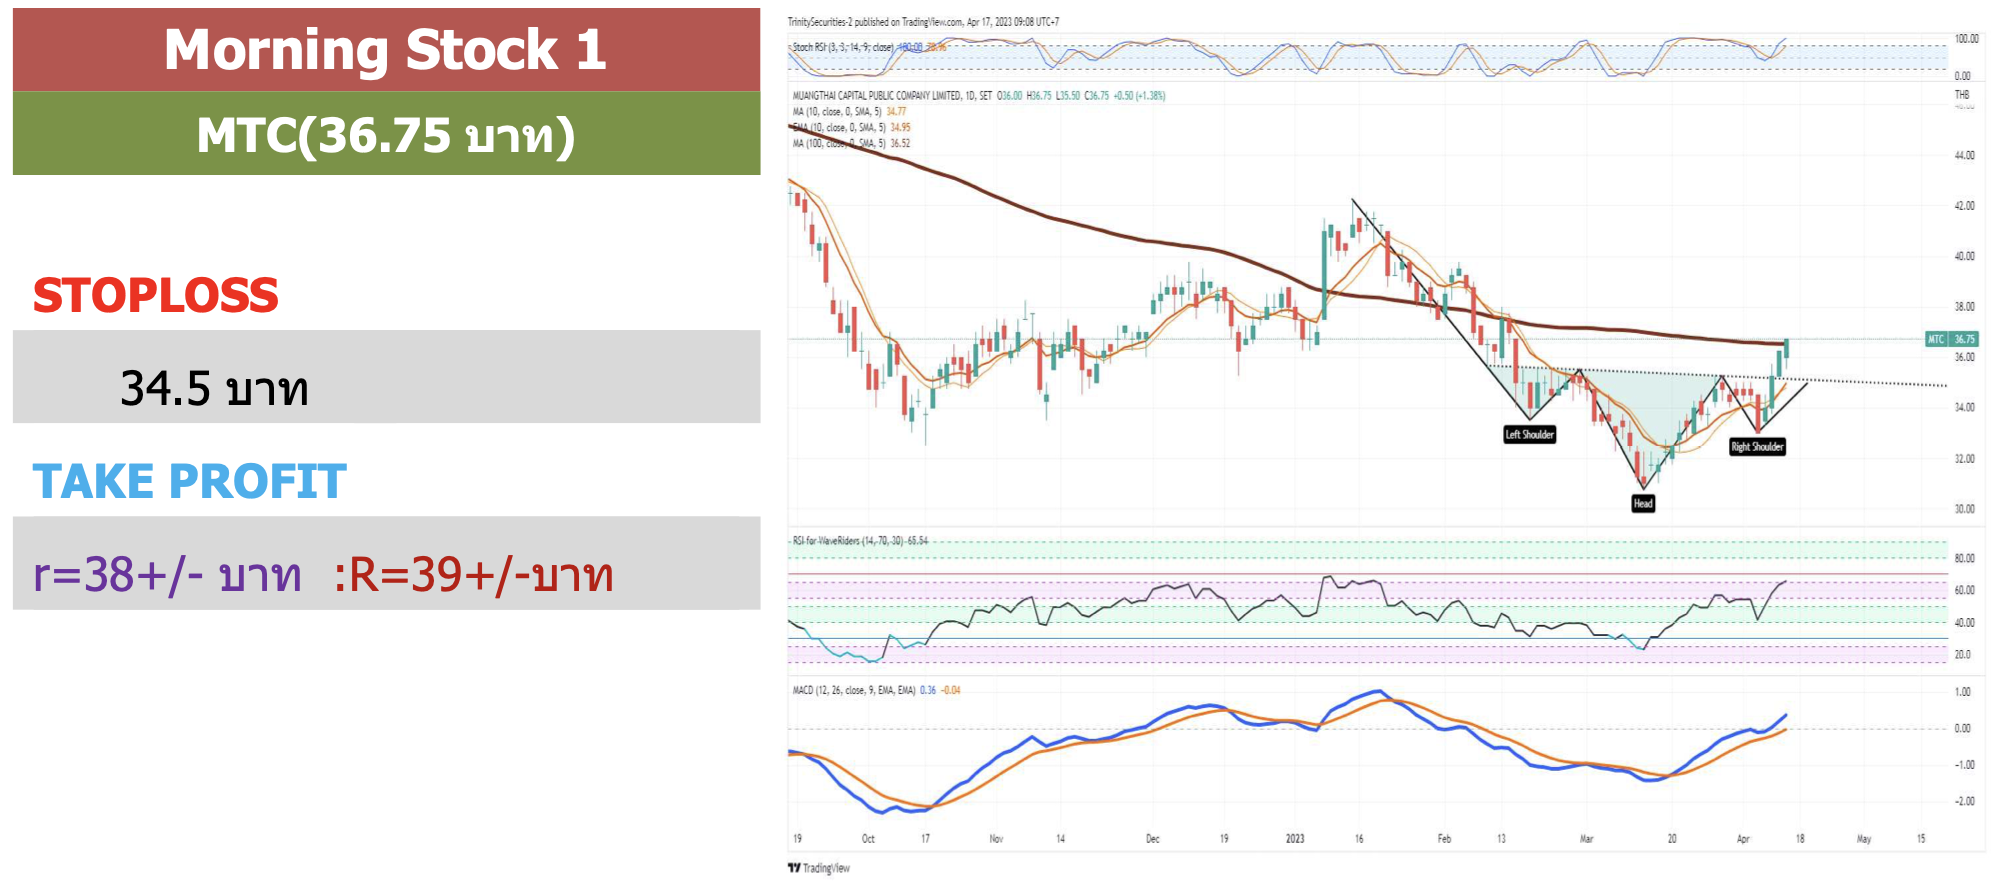Click the MA 100 legend showing 36.52
Viewport: 2000px width, 892px height.
pos(851,144)
